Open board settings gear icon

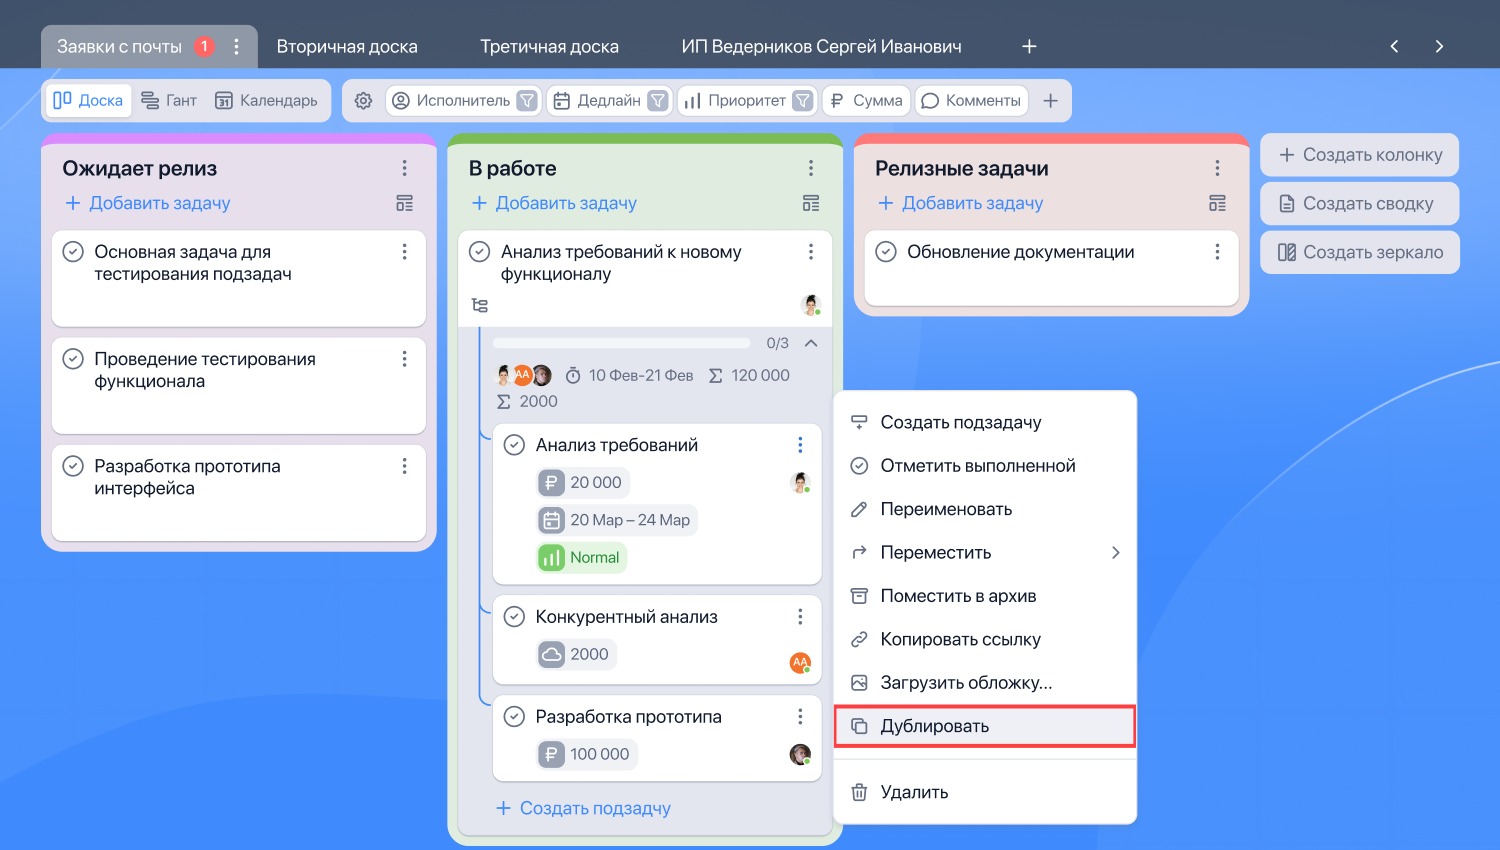point(363,100)
